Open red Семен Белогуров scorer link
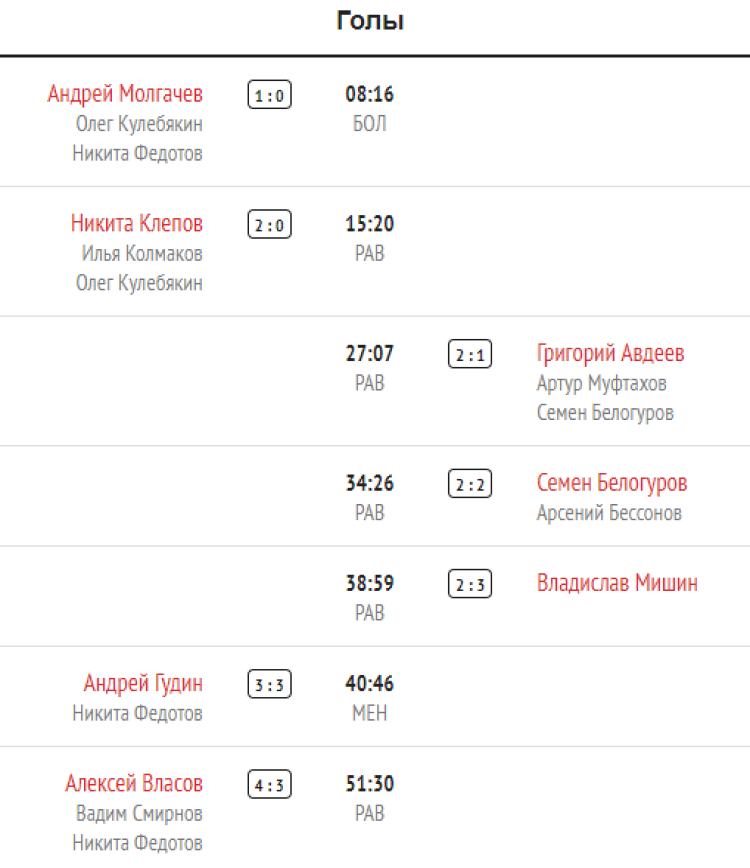750x868 pixels. tap(612, 483)
